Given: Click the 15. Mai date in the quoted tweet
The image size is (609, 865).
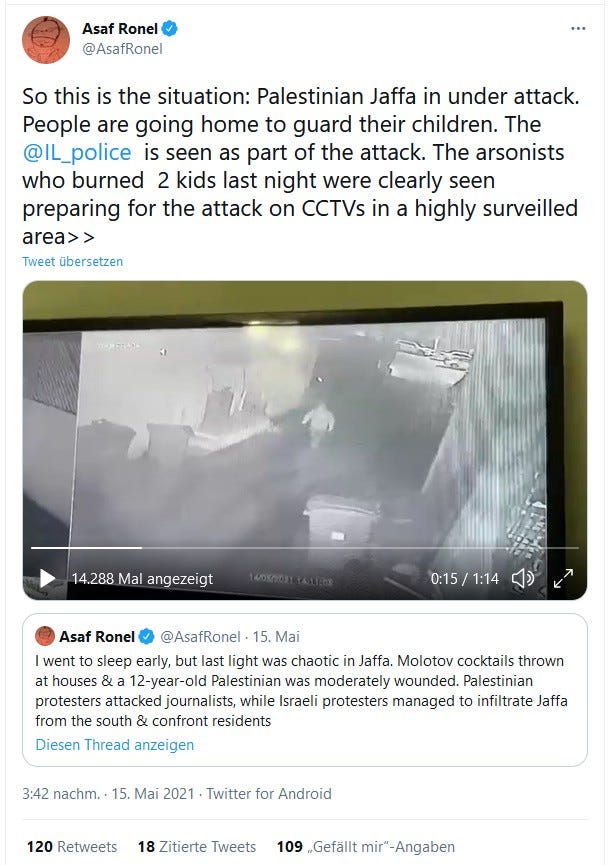Looking at the screenshot, I should [x=276, y=637].
